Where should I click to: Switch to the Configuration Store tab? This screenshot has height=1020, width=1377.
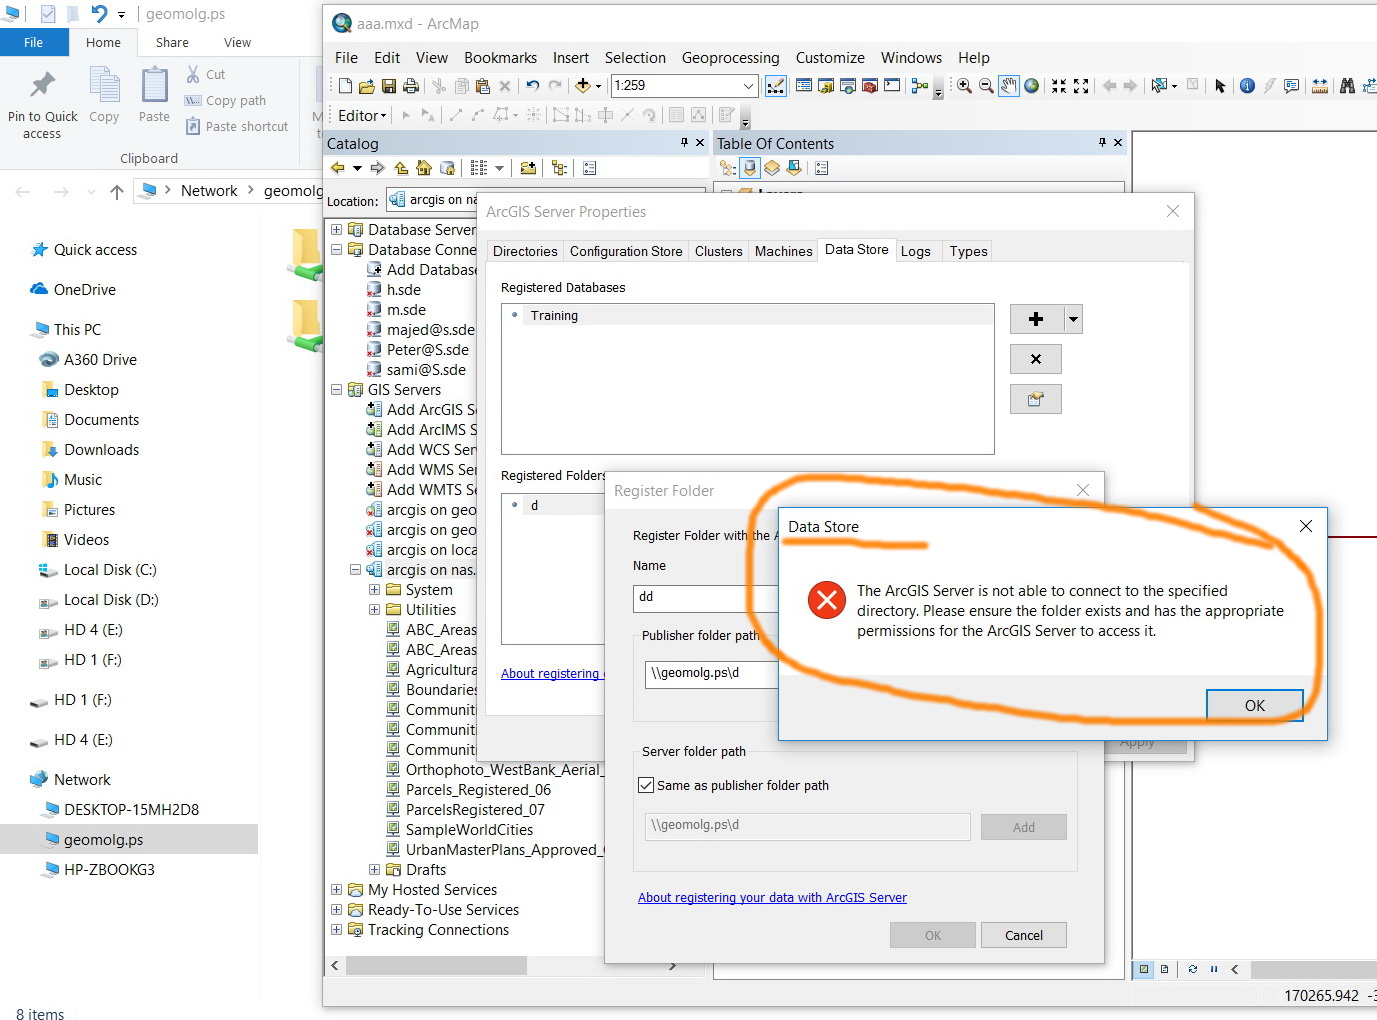[x=626, y=251]
